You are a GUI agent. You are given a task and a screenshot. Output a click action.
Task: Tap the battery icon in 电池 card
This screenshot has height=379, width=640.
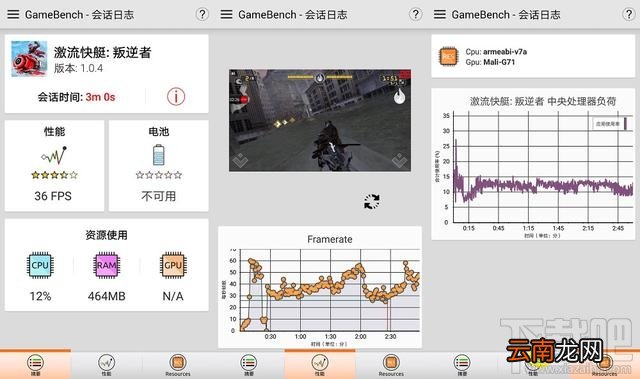click(158, 155)
